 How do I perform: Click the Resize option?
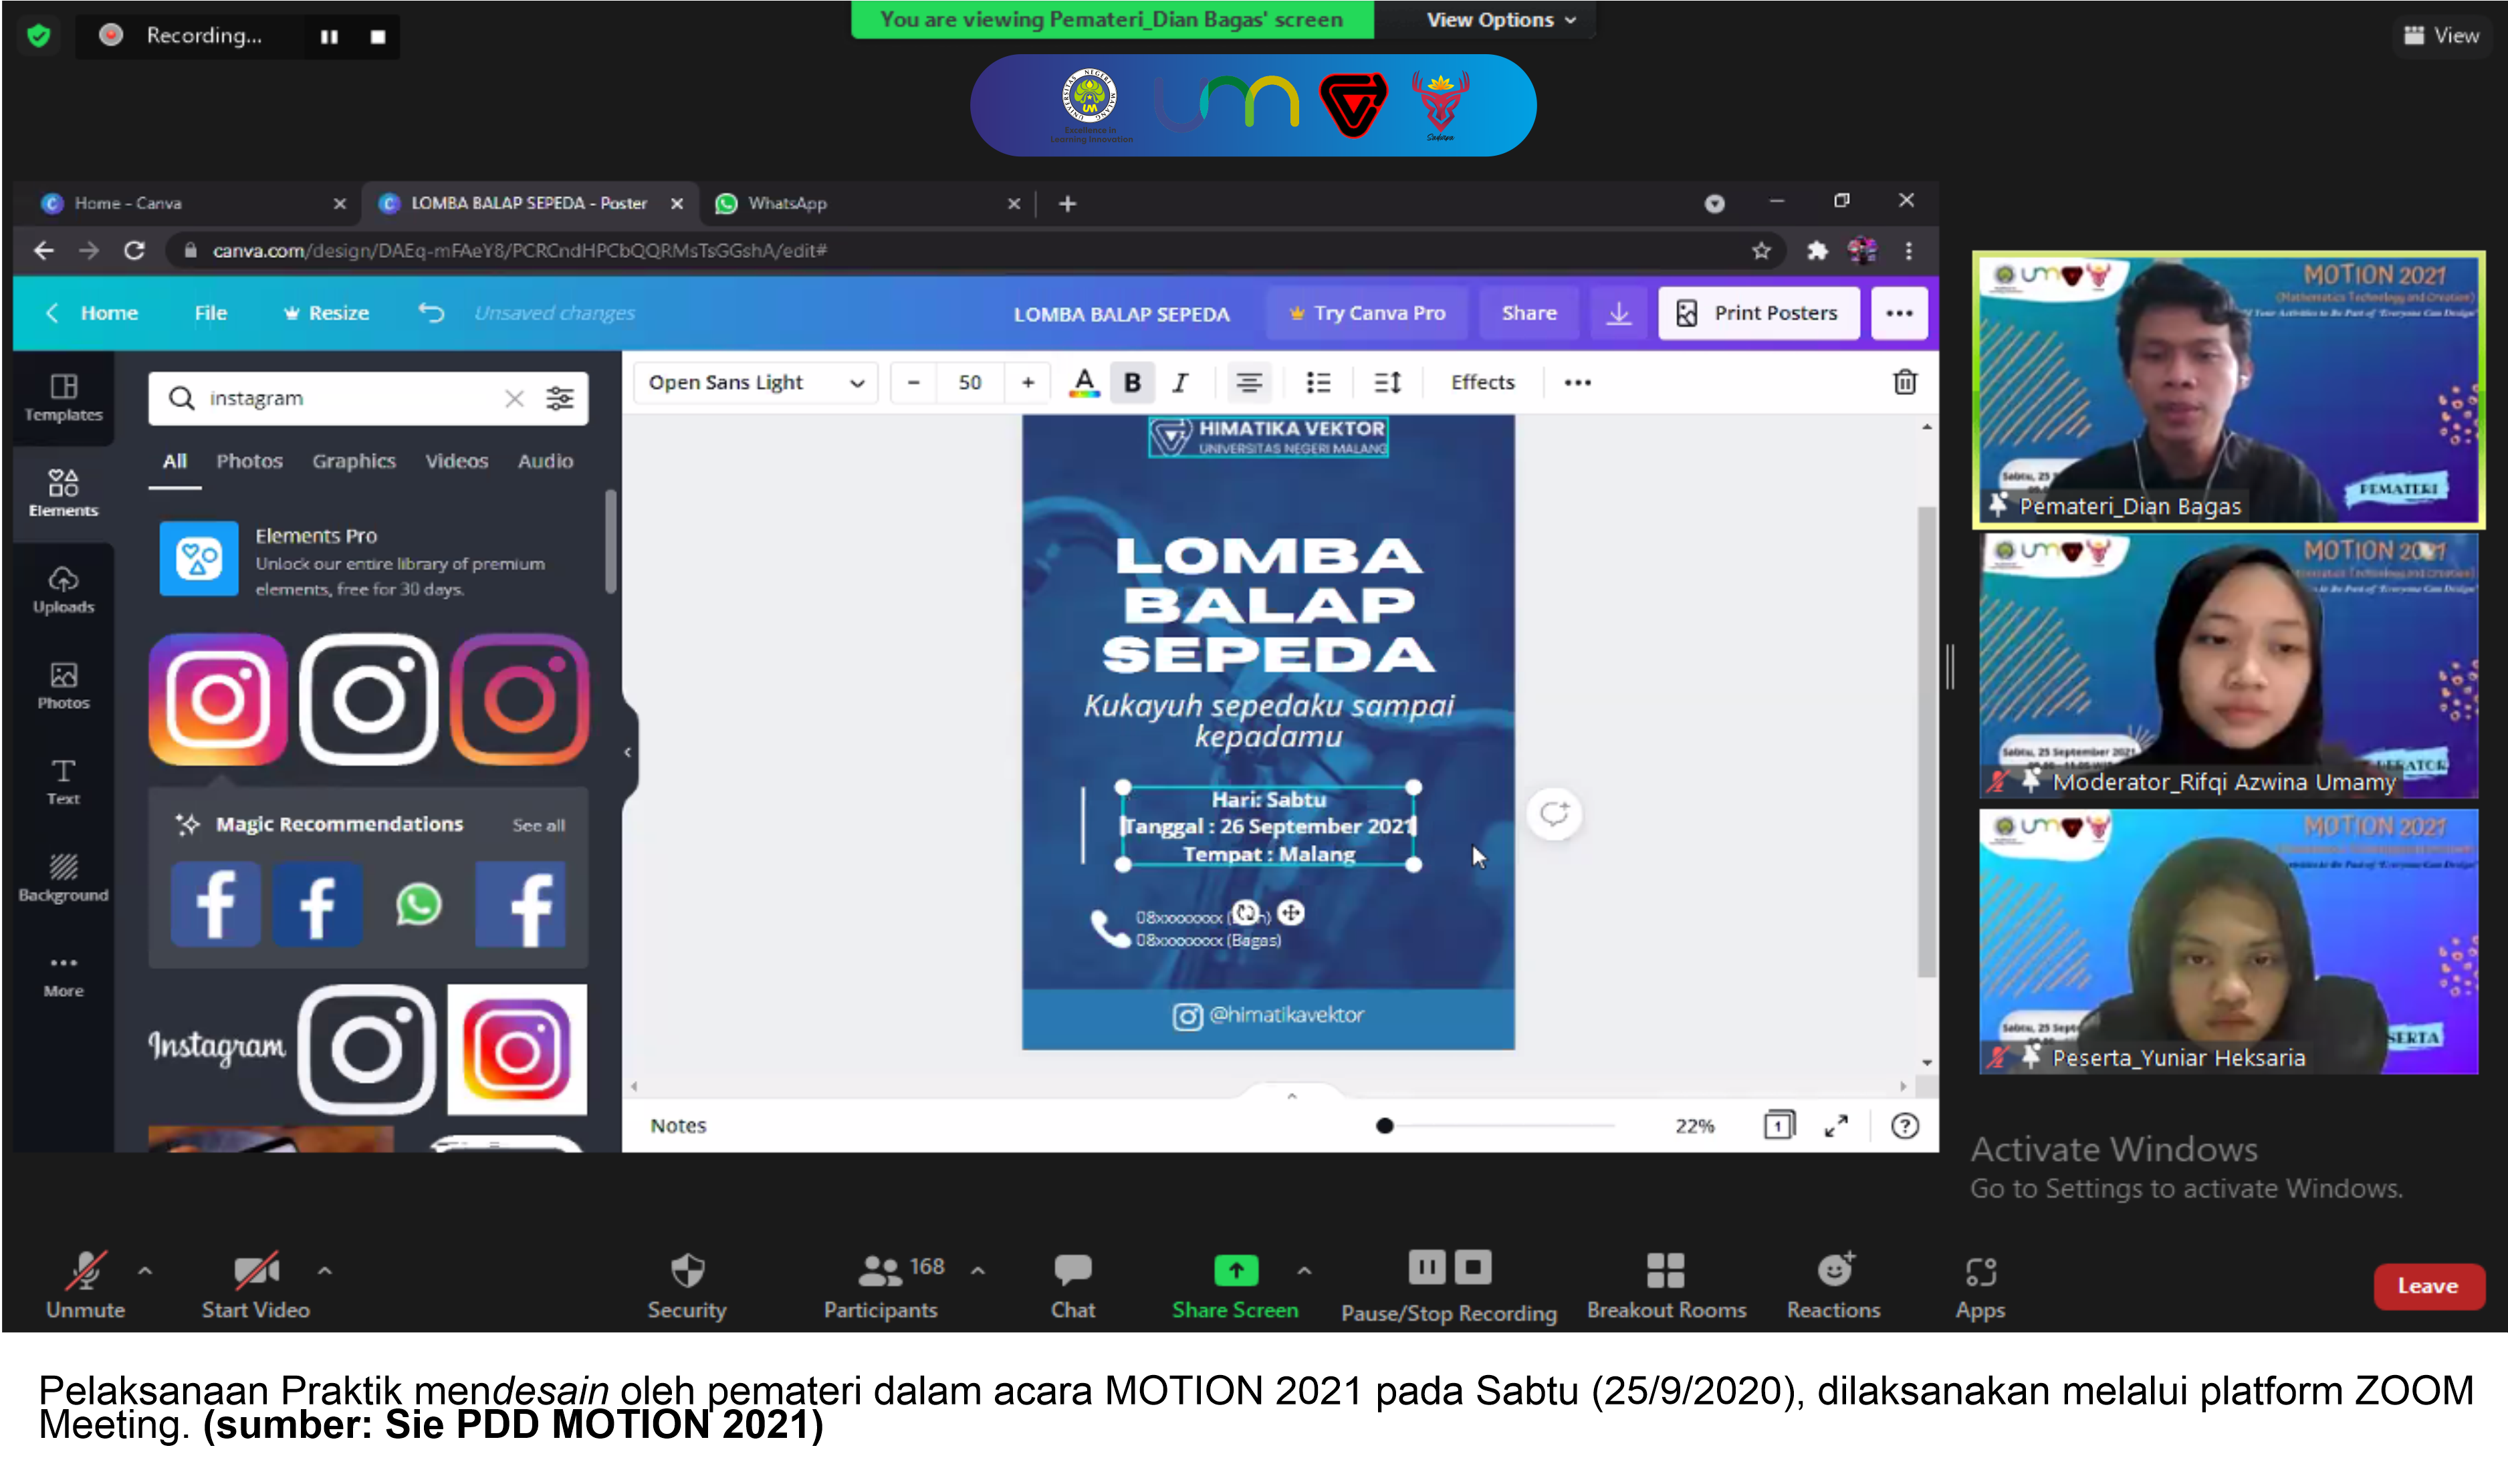(x=326, y=313)
